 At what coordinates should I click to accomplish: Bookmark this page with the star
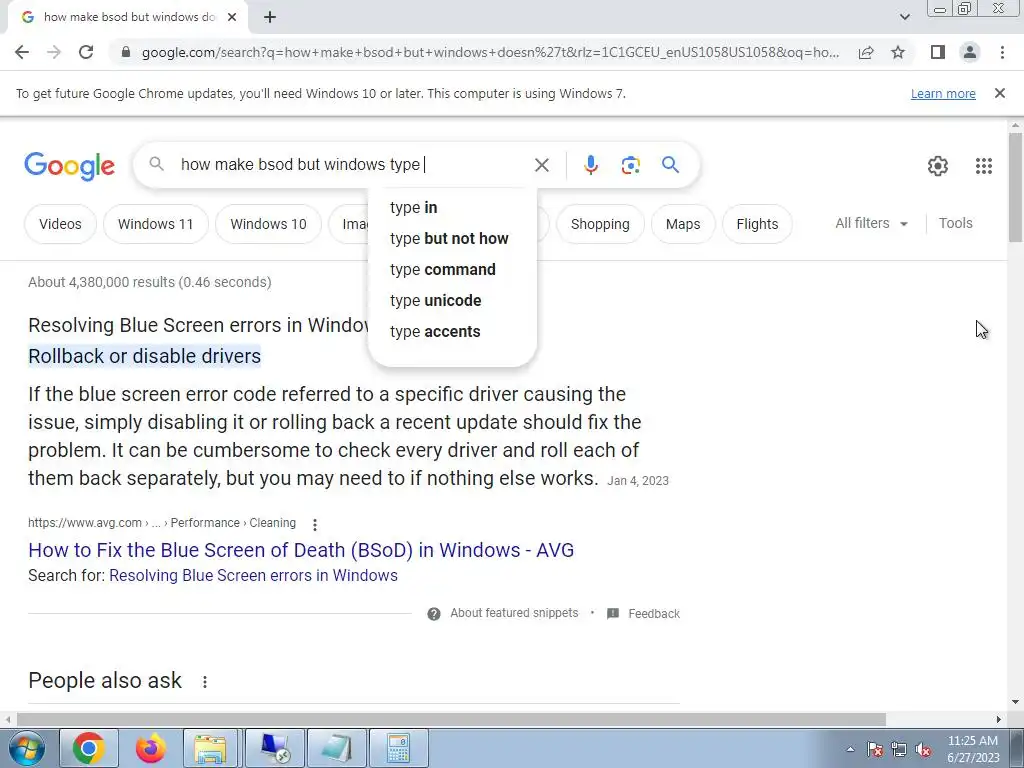pyautogui.click(x=898, y=52)
